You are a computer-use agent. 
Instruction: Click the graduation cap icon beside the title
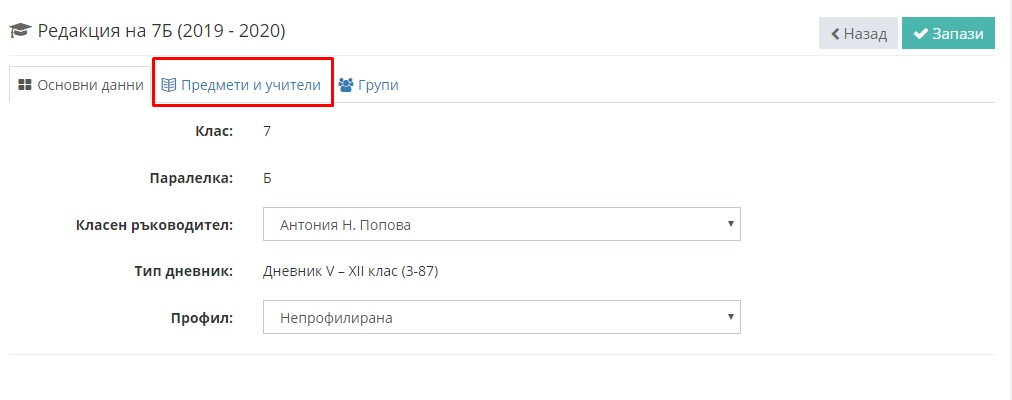(21, 31)
